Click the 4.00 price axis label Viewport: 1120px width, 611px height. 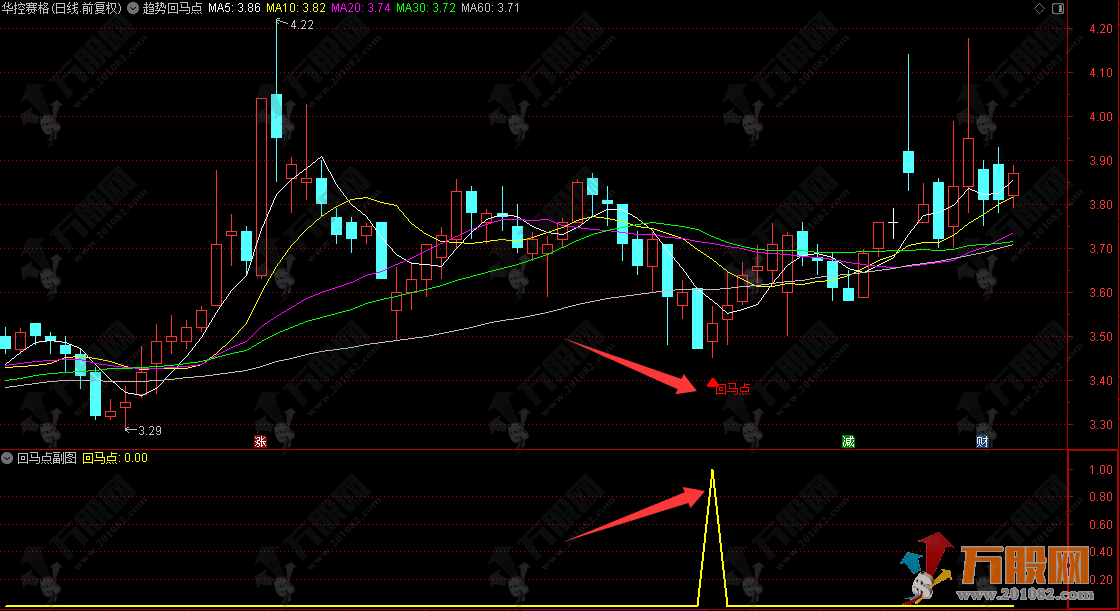coord(1101,116)
